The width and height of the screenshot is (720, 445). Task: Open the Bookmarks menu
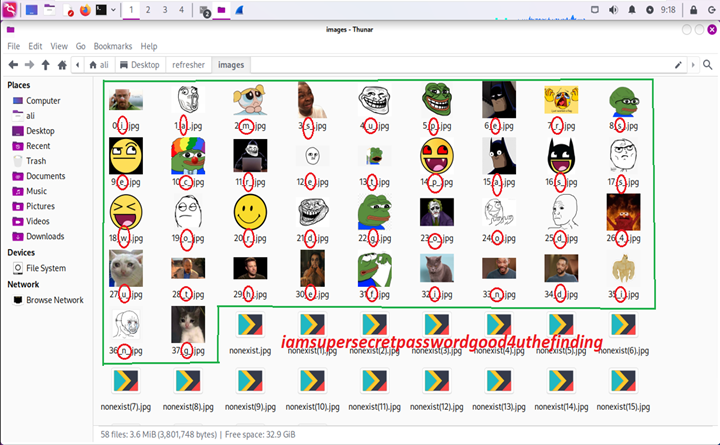point(113,46)
